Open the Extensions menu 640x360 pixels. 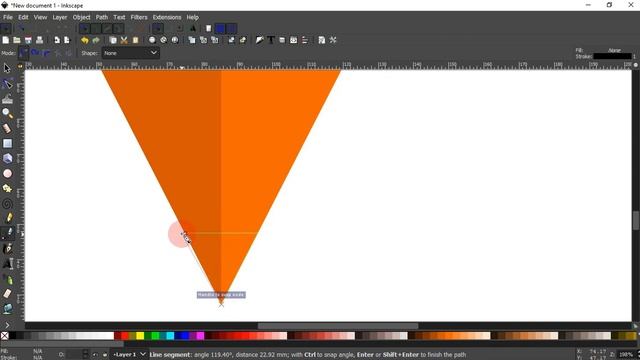point(167,17)
